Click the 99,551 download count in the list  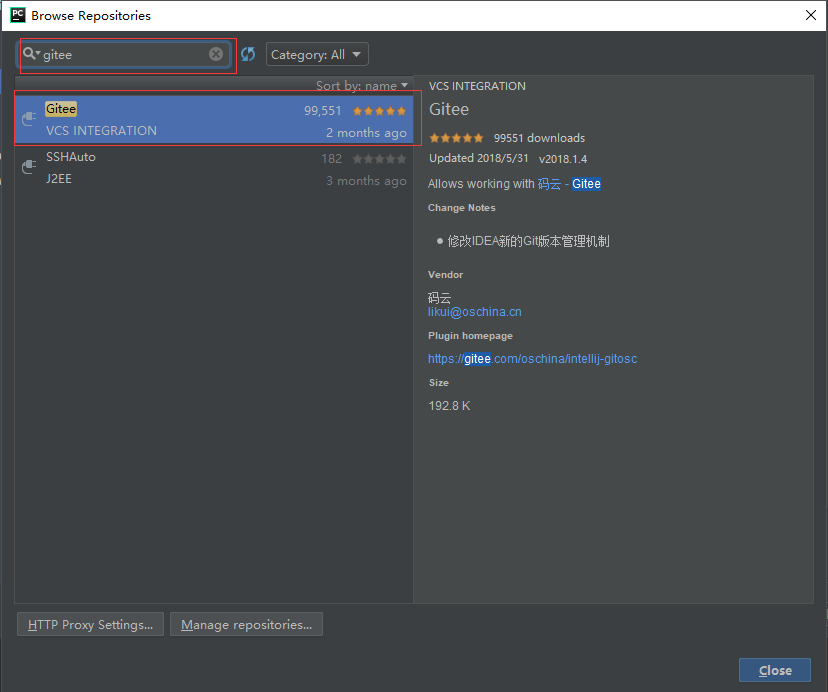323,111
